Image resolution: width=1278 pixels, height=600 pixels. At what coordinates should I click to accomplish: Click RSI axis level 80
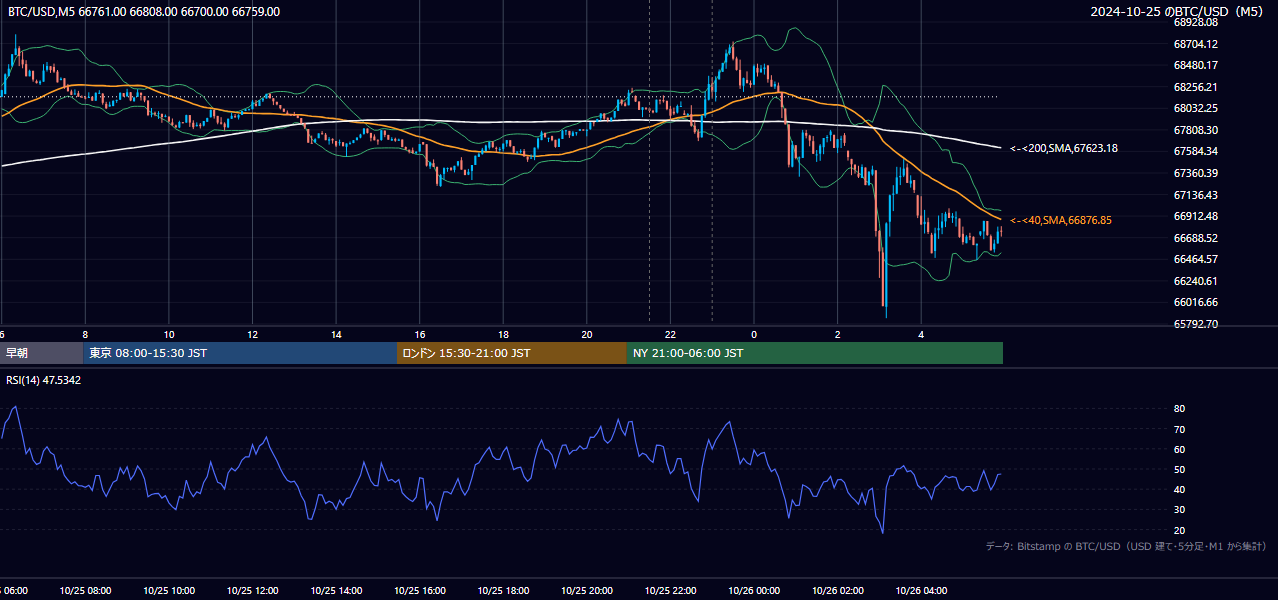tap(1180, 409)
